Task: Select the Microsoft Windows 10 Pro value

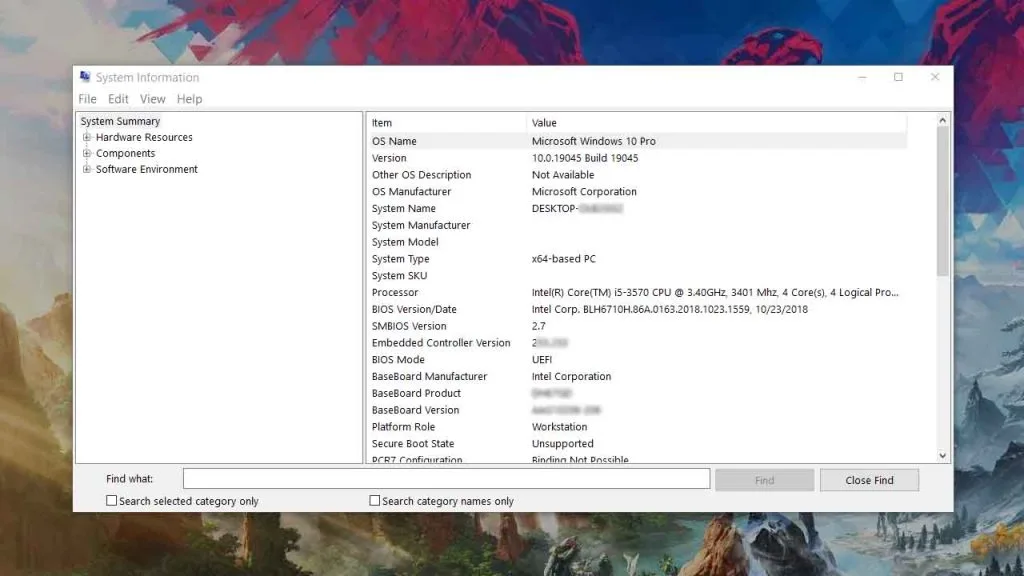Action: click(x=594, y=141)
